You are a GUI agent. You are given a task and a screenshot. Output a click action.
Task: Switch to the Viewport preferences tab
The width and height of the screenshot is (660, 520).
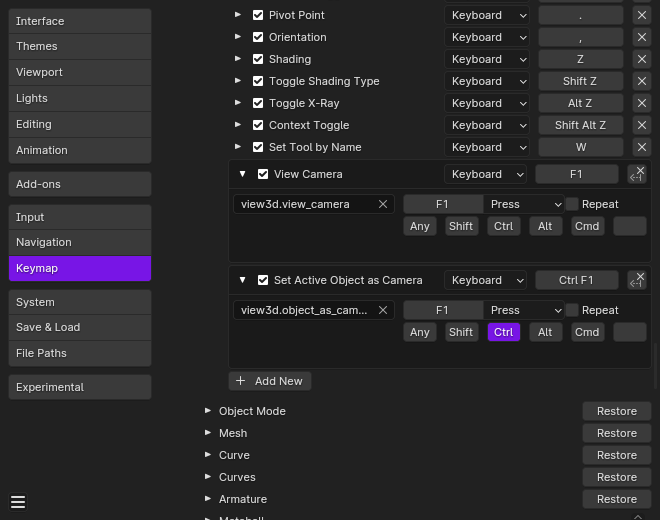point(80,72)
